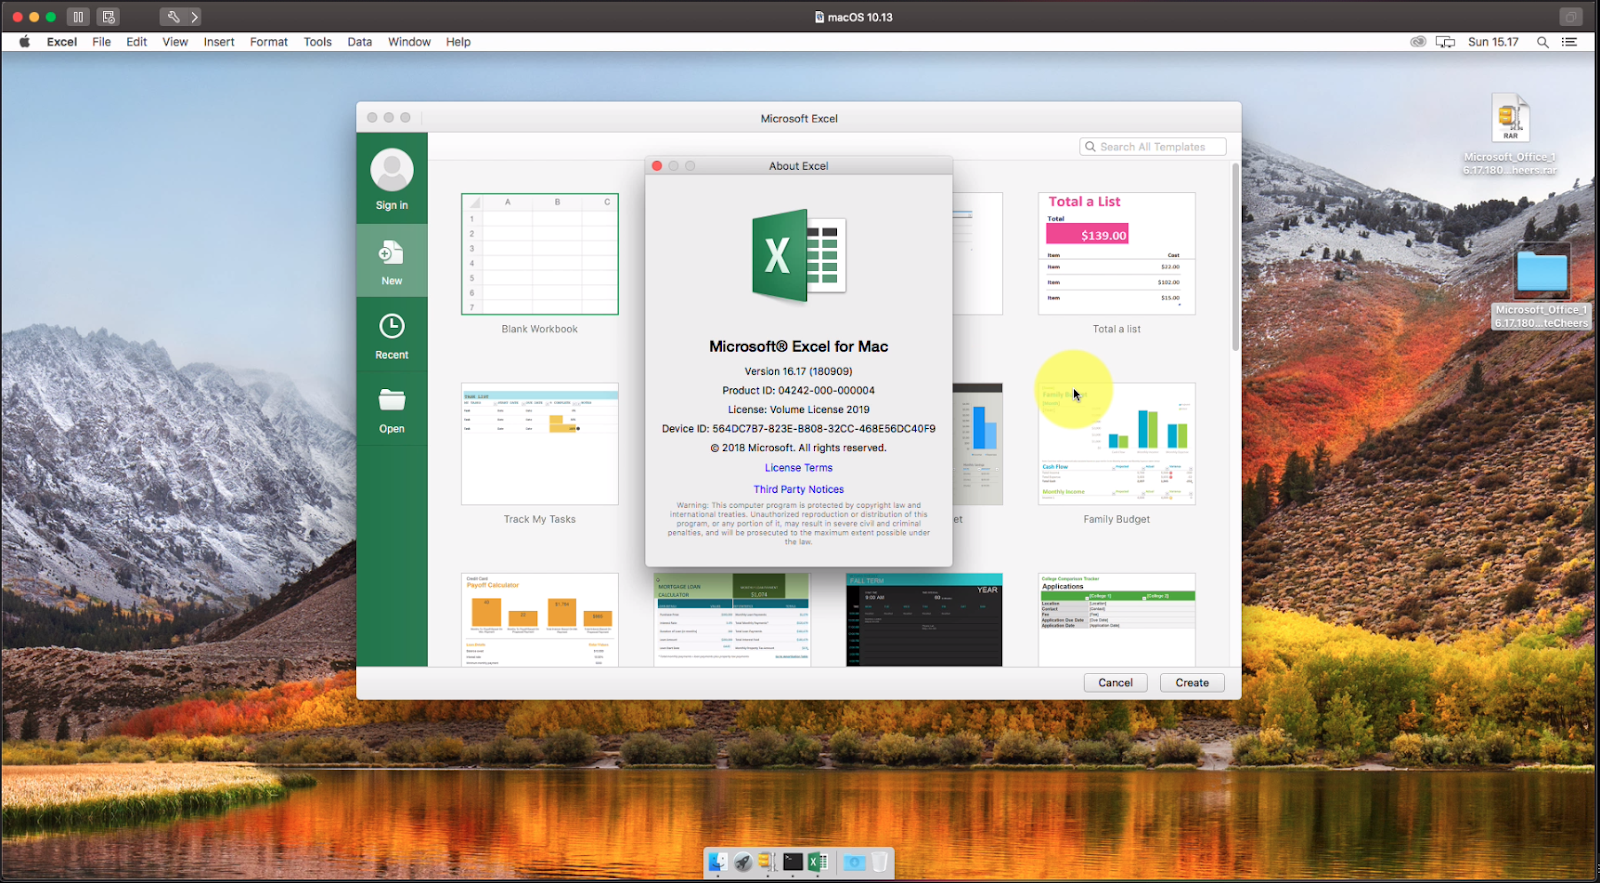Click the Excel icon in the Dock
The width and height of the screenshot is (1600, 883).
818,862
